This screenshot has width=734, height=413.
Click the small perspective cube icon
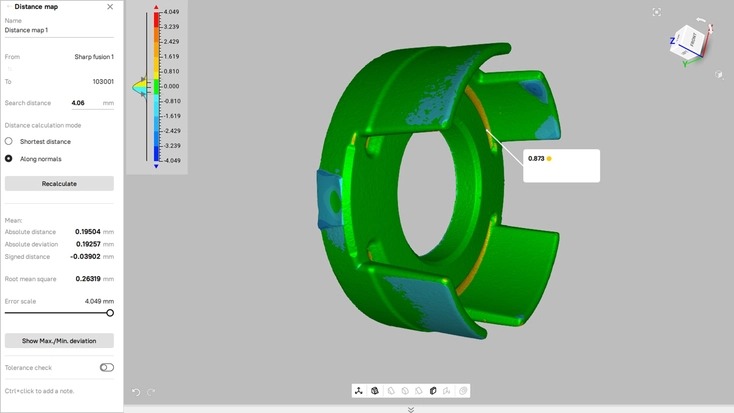tap(719, 74)
